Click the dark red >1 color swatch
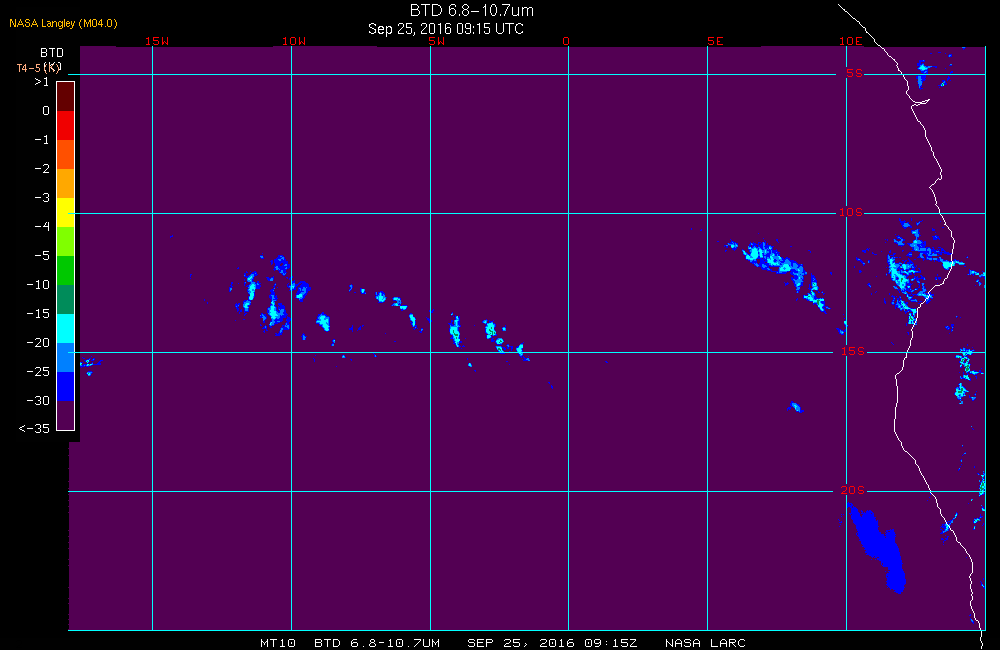1000x650 pixels. (66, 97)
